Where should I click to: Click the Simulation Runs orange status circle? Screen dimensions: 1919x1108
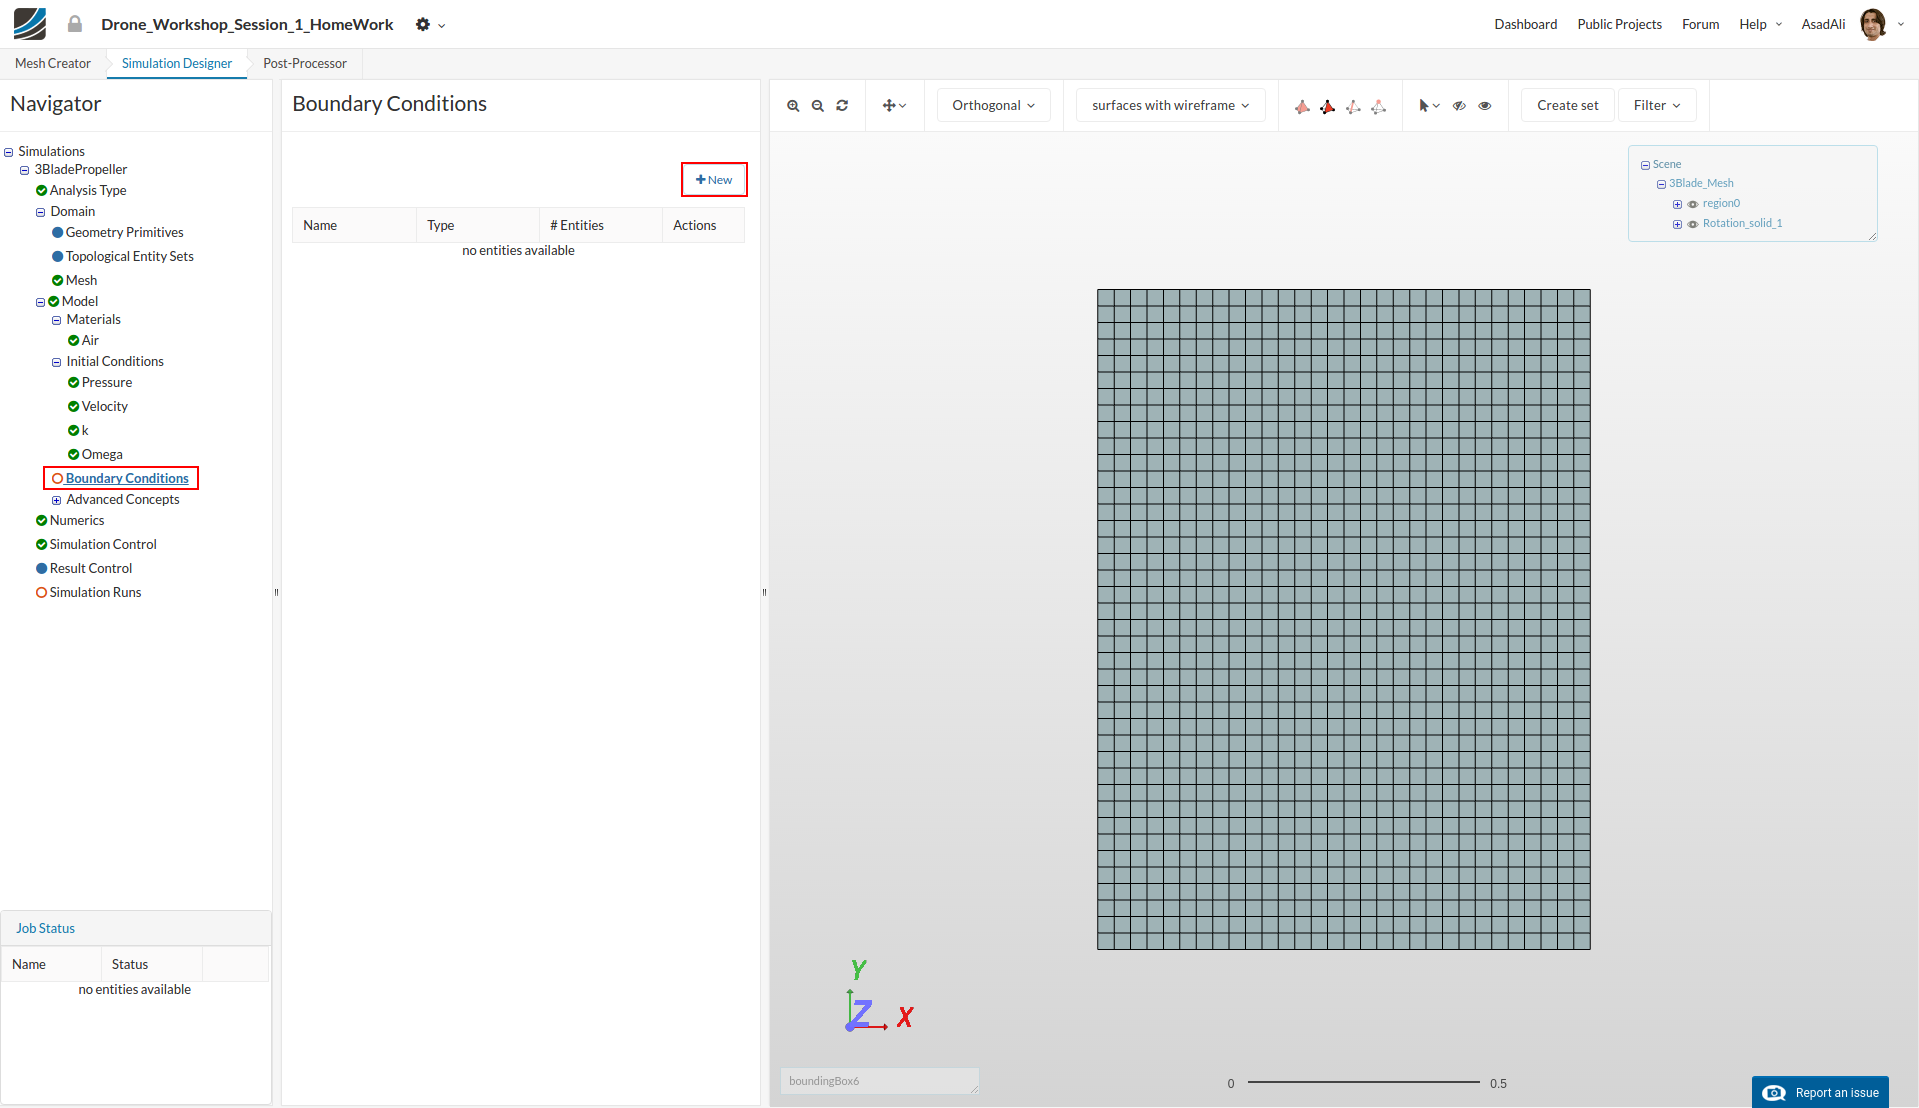pyautogui.click(x=41, y=593)
